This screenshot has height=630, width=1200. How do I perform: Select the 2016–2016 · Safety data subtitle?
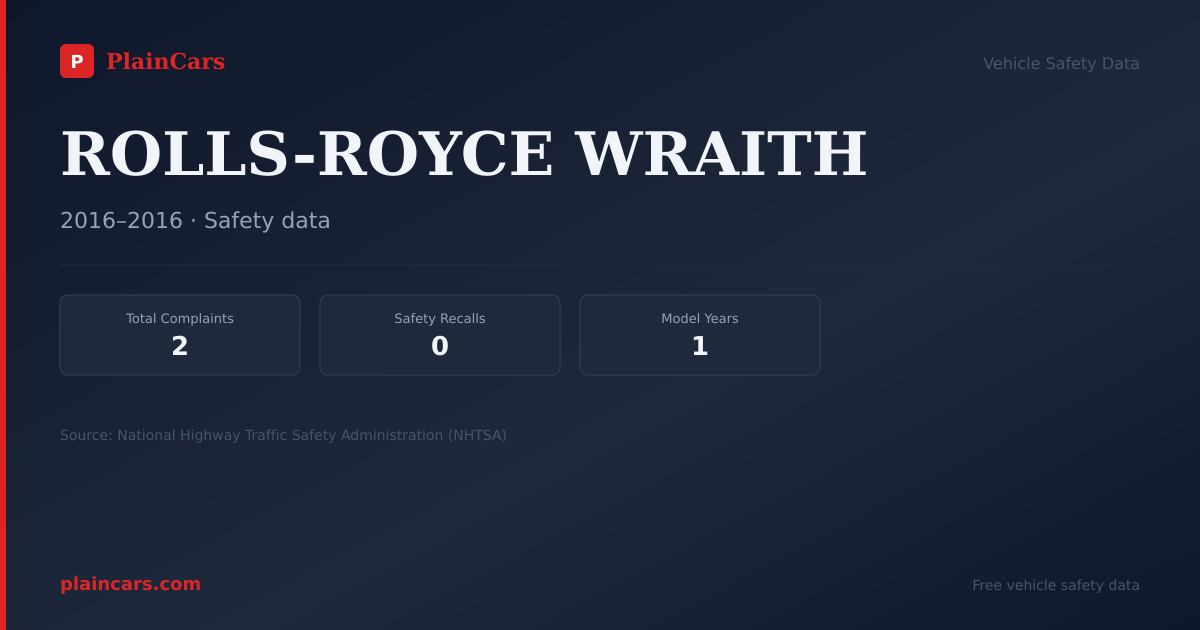click(195, 220)
